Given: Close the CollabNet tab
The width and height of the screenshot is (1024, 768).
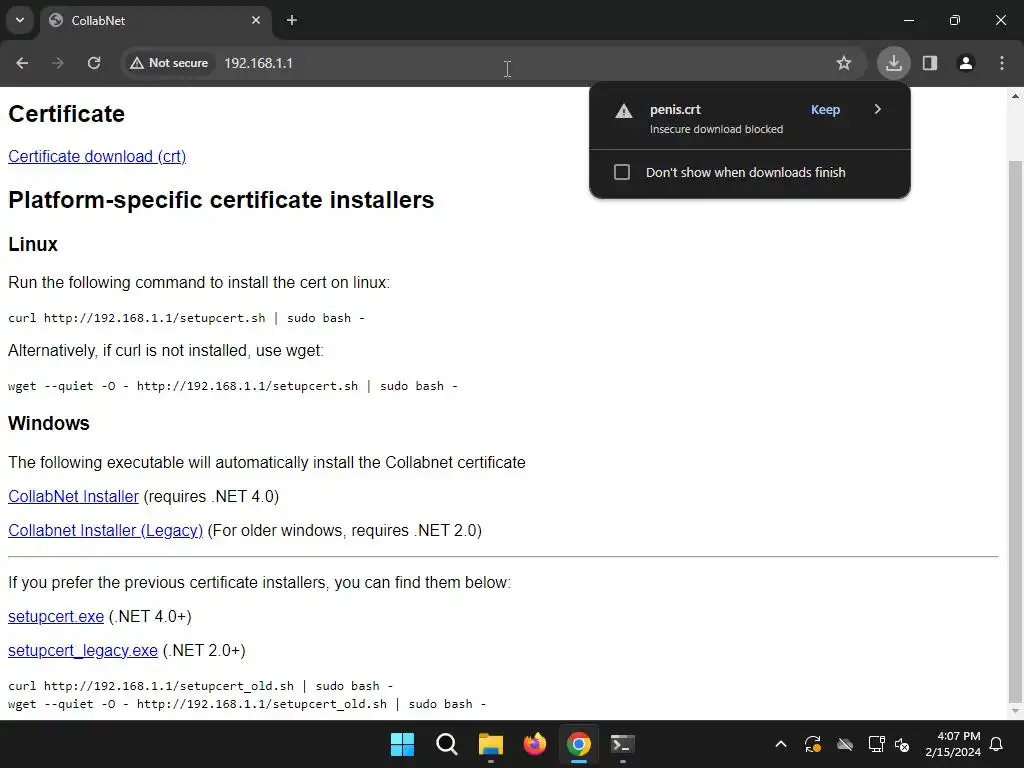Looking at the screenshot, I should tap(256, 20).
